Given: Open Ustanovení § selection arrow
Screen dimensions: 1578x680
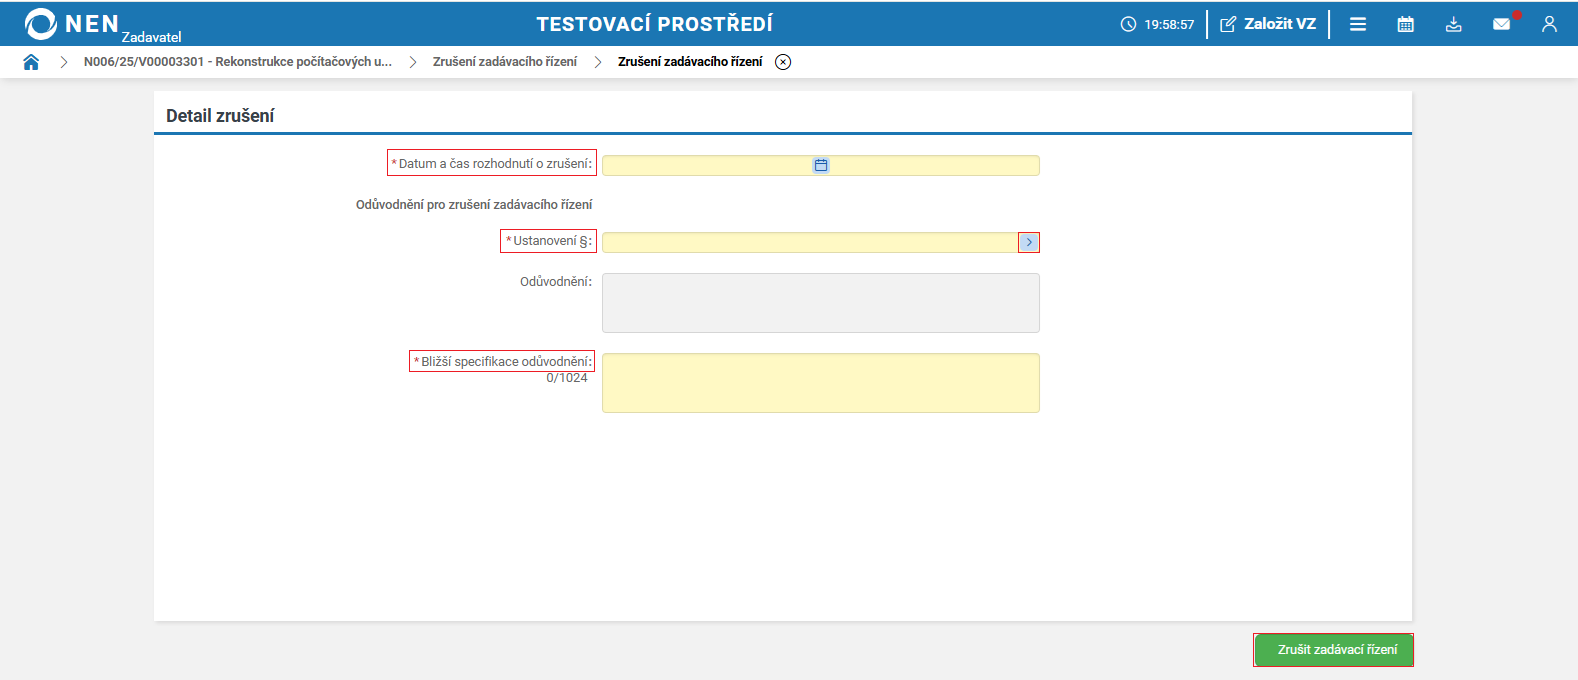Looking at the screenshot, I should coord(1029,242).
